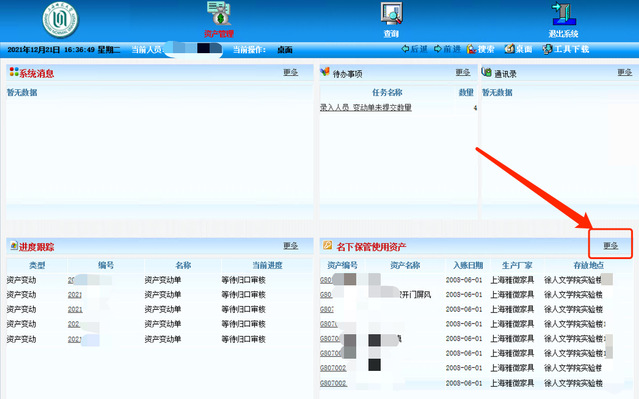
Task: Click the 退出系统 exit system icon
Action: tap(563, 20)
